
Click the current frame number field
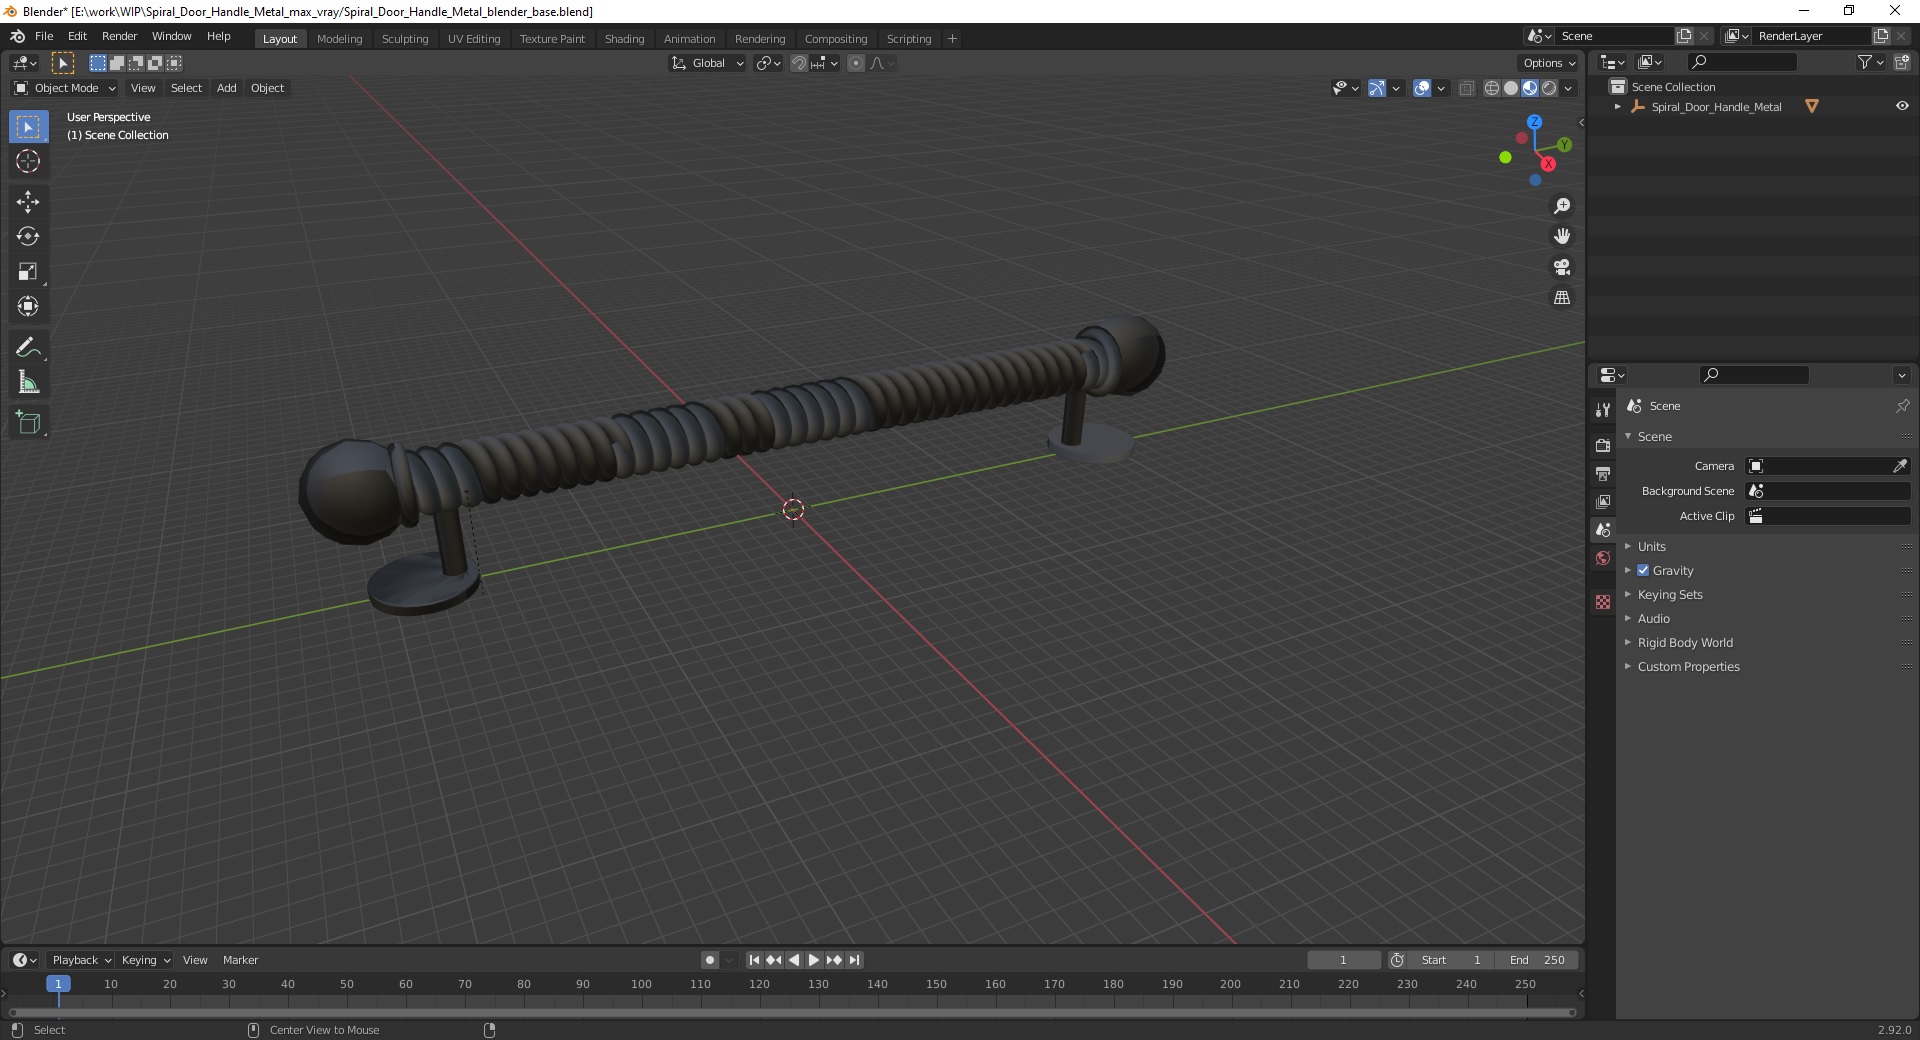click(x=1343, y=960)
